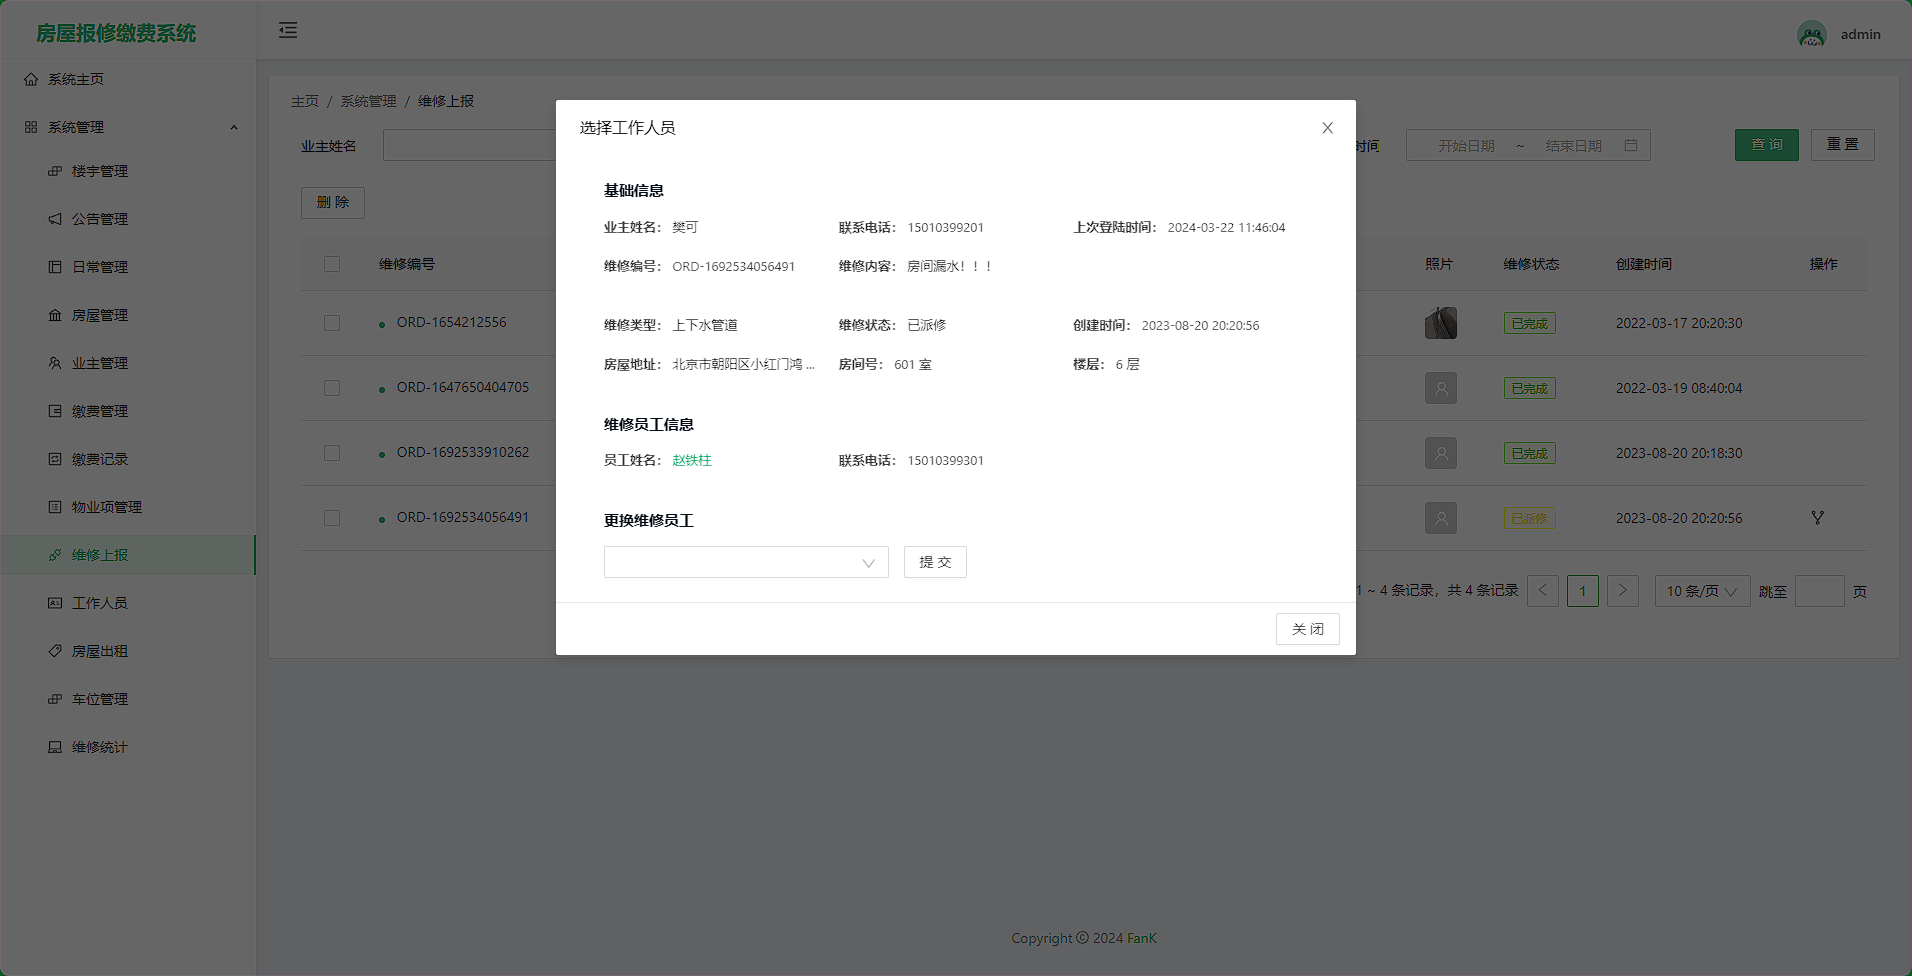Go to next page arrow
Screen dimensions: 1912x976
1623,591
